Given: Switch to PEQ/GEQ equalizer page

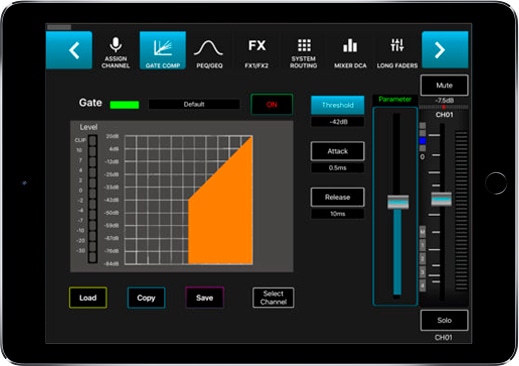Looking at the screenshot, I should [209, 54].
